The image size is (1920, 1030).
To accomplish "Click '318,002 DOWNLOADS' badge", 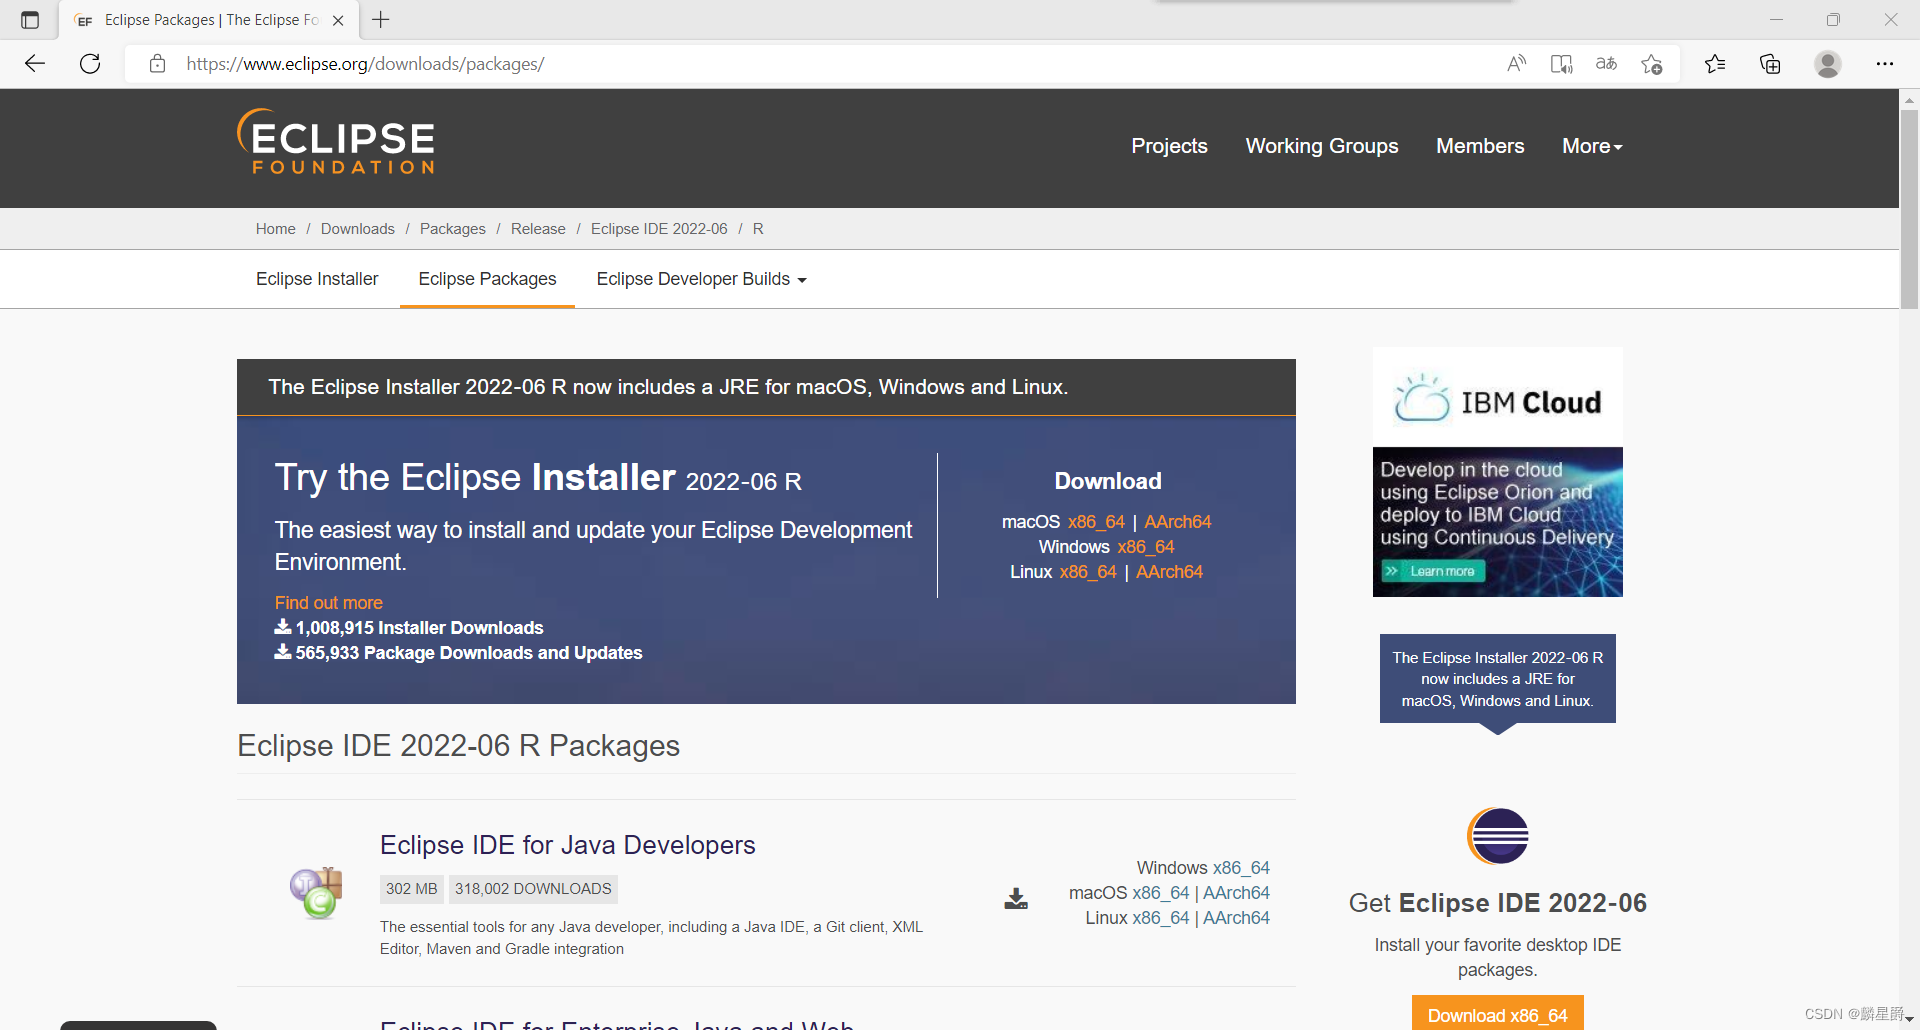I will coord(533,889).
